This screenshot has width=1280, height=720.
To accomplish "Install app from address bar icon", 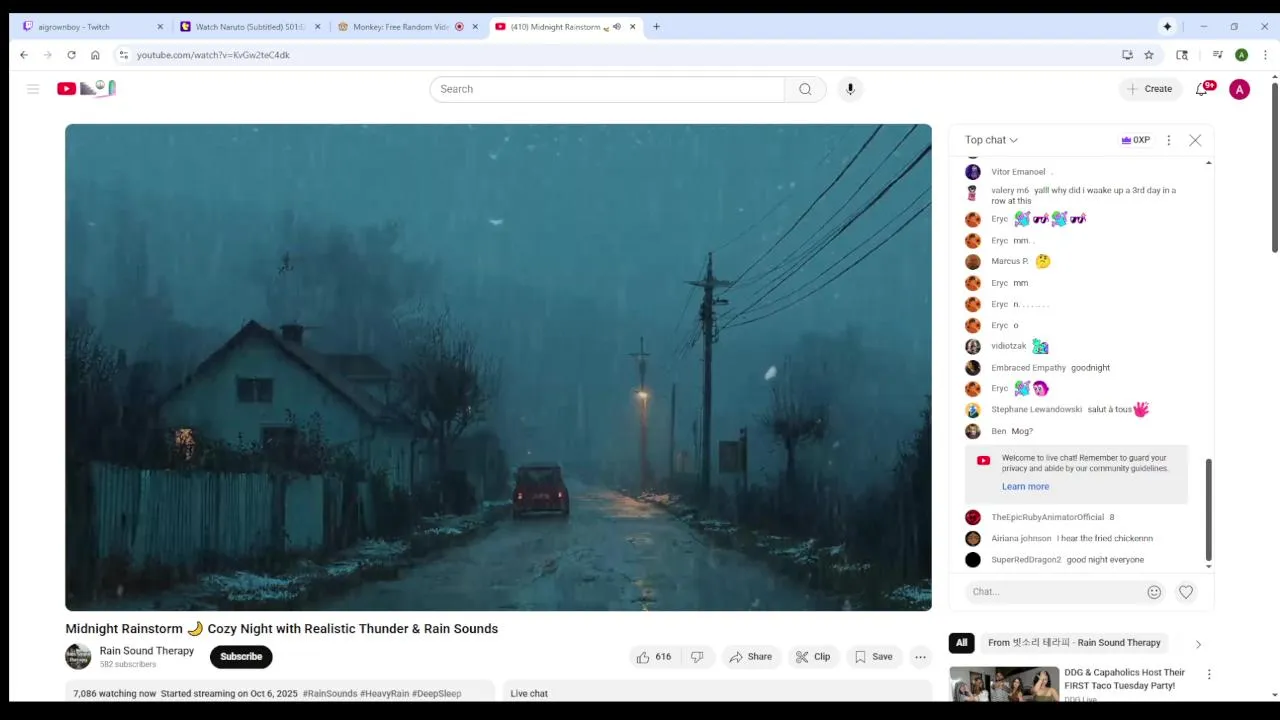I will (1127, 55).
